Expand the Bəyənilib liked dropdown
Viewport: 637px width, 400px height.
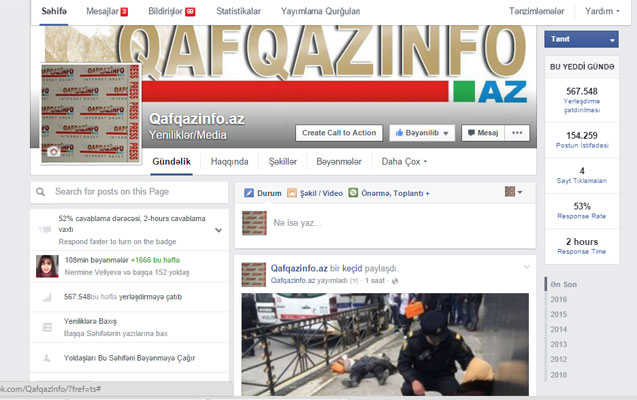(x=422, y=133)
